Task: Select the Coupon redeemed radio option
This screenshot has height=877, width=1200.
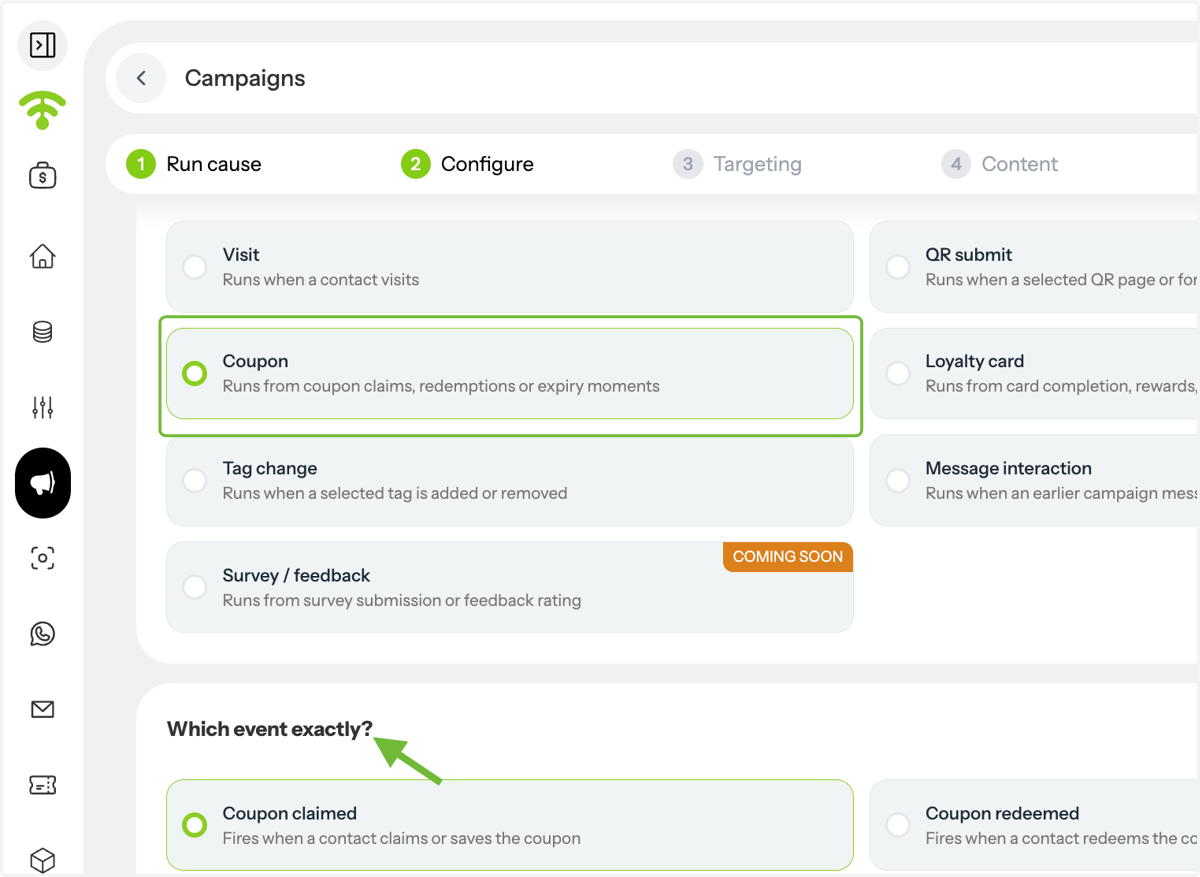Action: click(898, 826)
